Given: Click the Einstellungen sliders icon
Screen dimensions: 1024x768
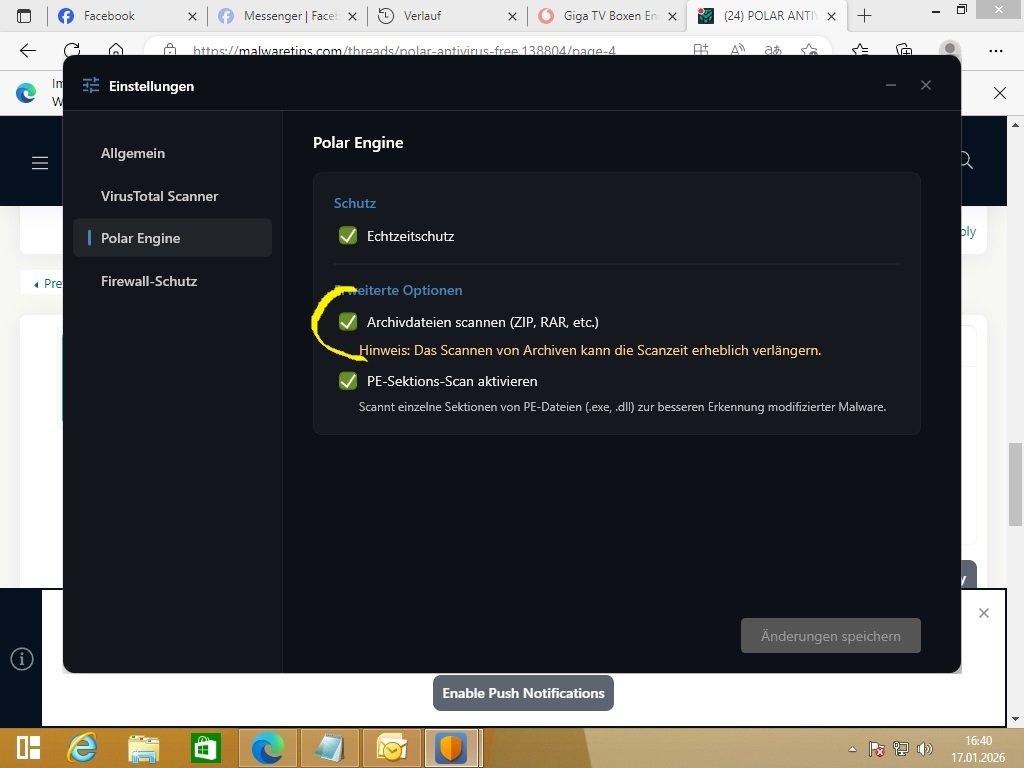Looking at the screenshot, I should point(91,86).
